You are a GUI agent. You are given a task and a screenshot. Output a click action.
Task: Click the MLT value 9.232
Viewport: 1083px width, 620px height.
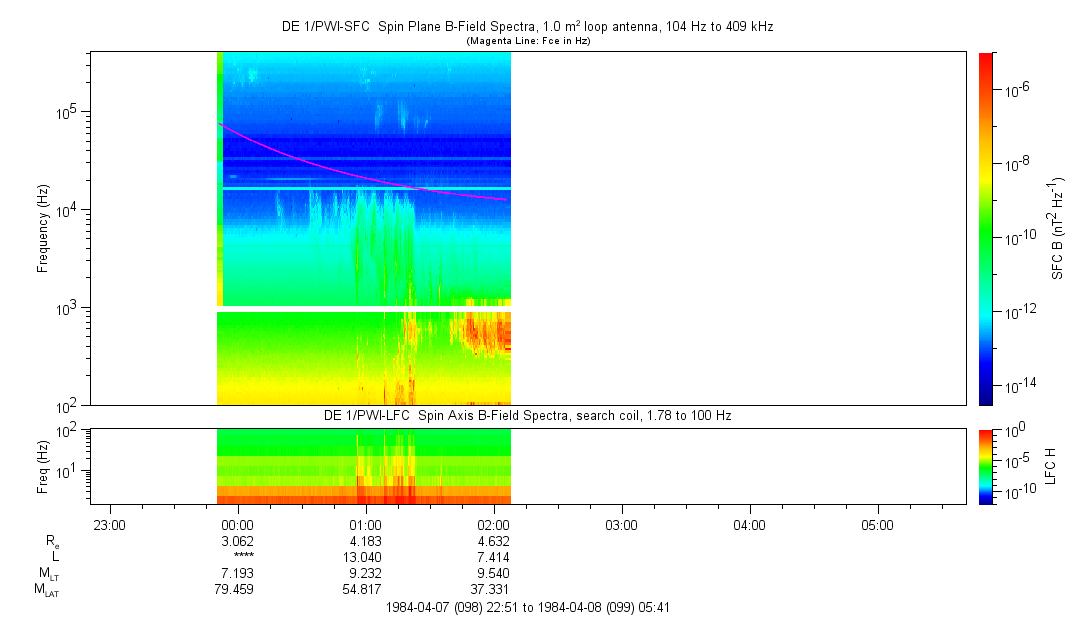coord(365,574)
